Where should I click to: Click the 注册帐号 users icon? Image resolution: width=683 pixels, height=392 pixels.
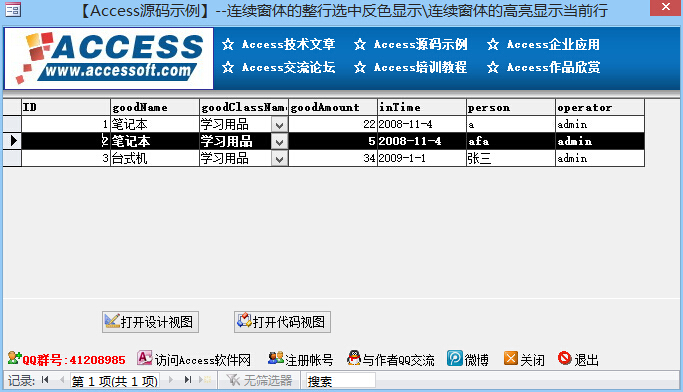click(x=275, y=358)
